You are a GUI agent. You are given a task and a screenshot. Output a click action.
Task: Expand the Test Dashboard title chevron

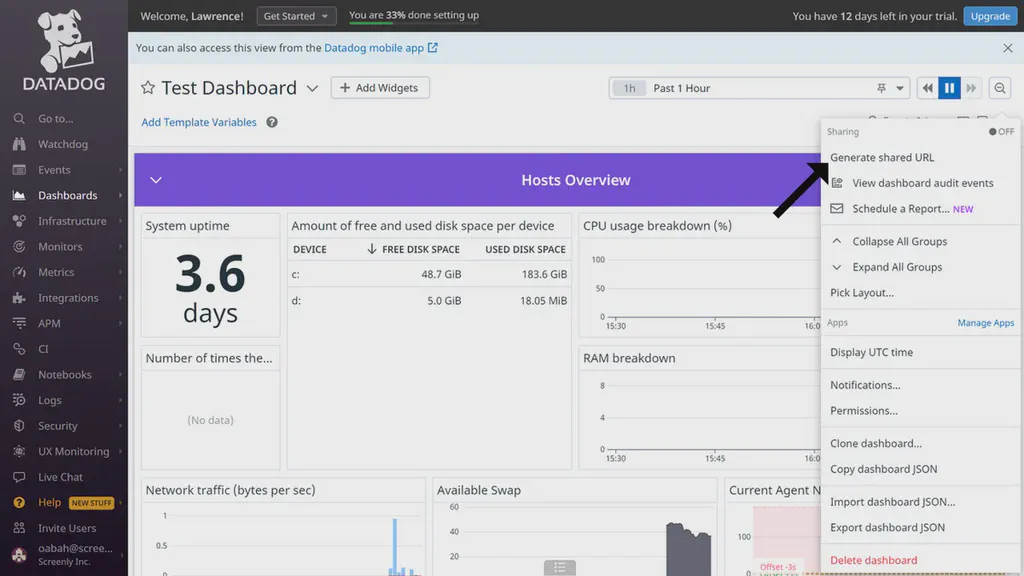[x=312, y=88]
